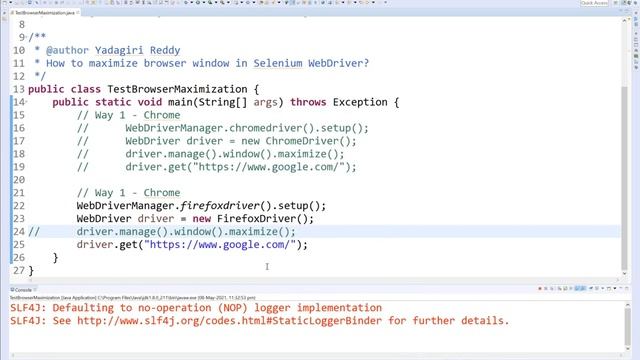Click the Display Selected Console icon
This screenshot has height=360, width=640.
point(596,289)
